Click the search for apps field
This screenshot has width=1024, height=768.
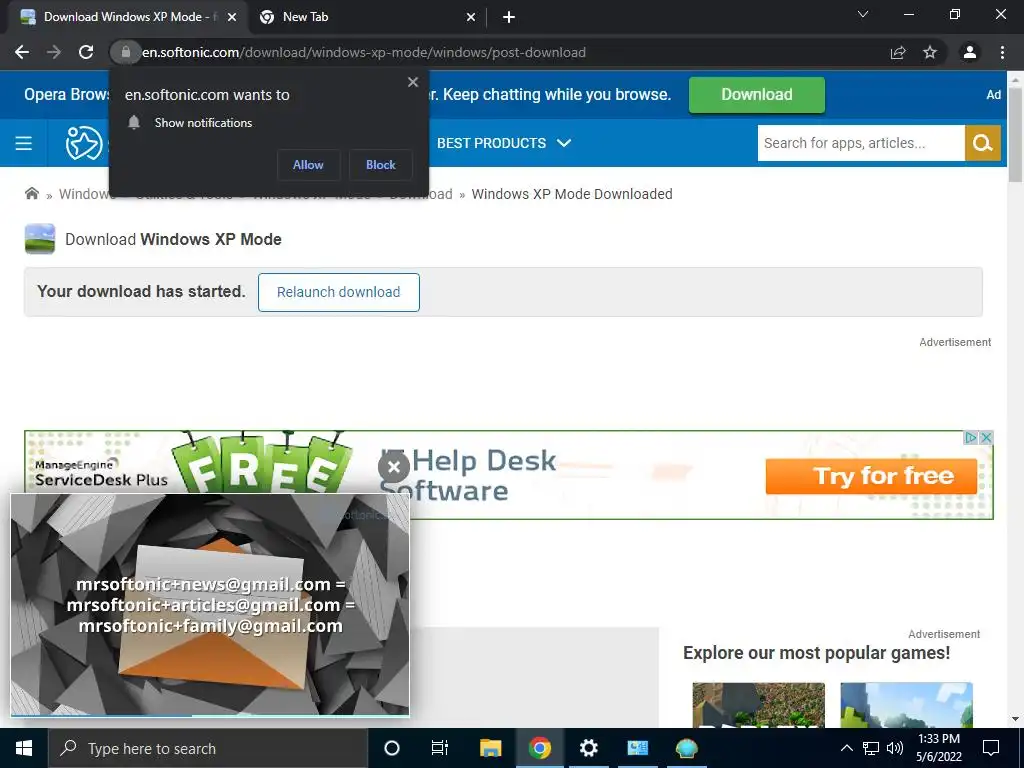pos(861,143)
